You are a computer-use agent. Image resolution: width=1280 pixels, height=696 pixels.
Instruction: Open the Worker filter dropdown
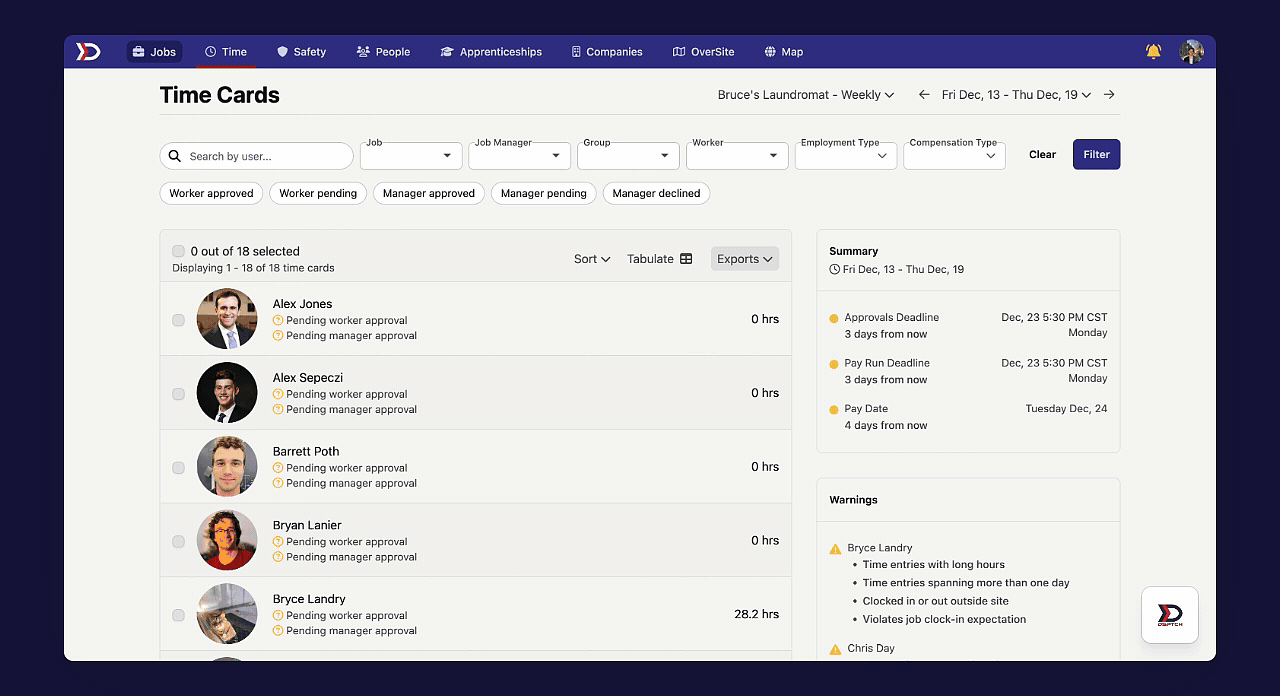pyautogui.click(x=737, y=156)
